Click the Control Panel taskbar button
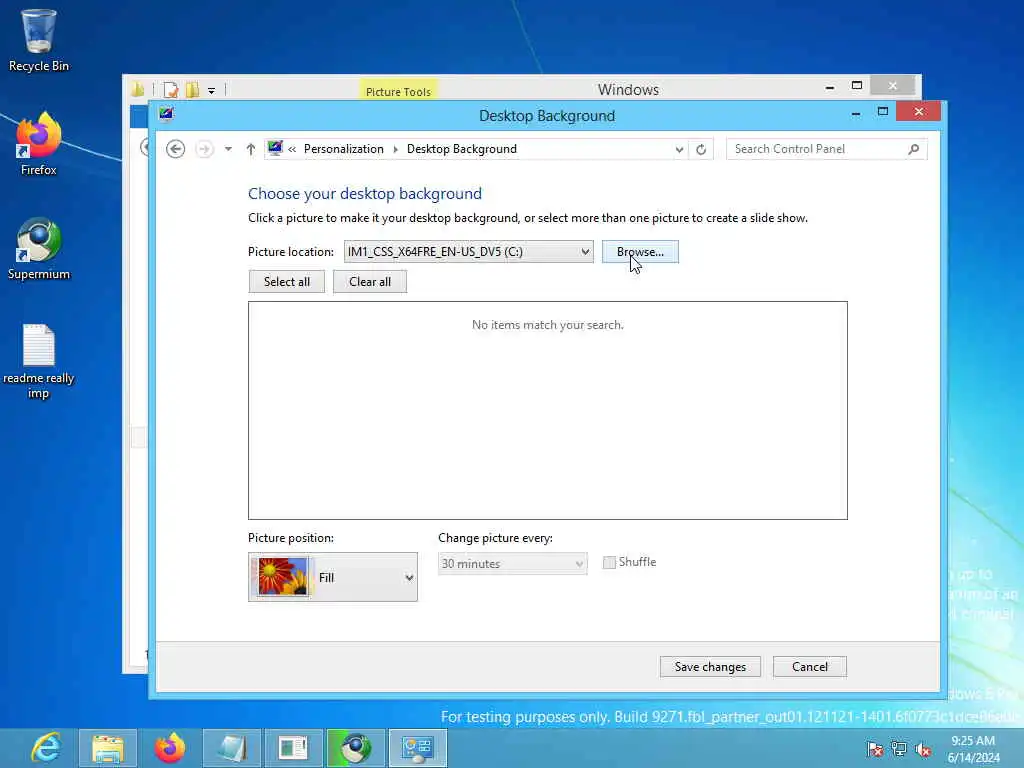 pos(418,748)
